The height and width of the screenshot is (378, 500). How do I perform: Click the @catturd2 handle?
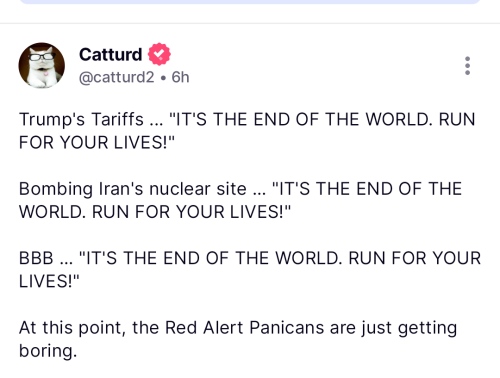coord(117,77)
